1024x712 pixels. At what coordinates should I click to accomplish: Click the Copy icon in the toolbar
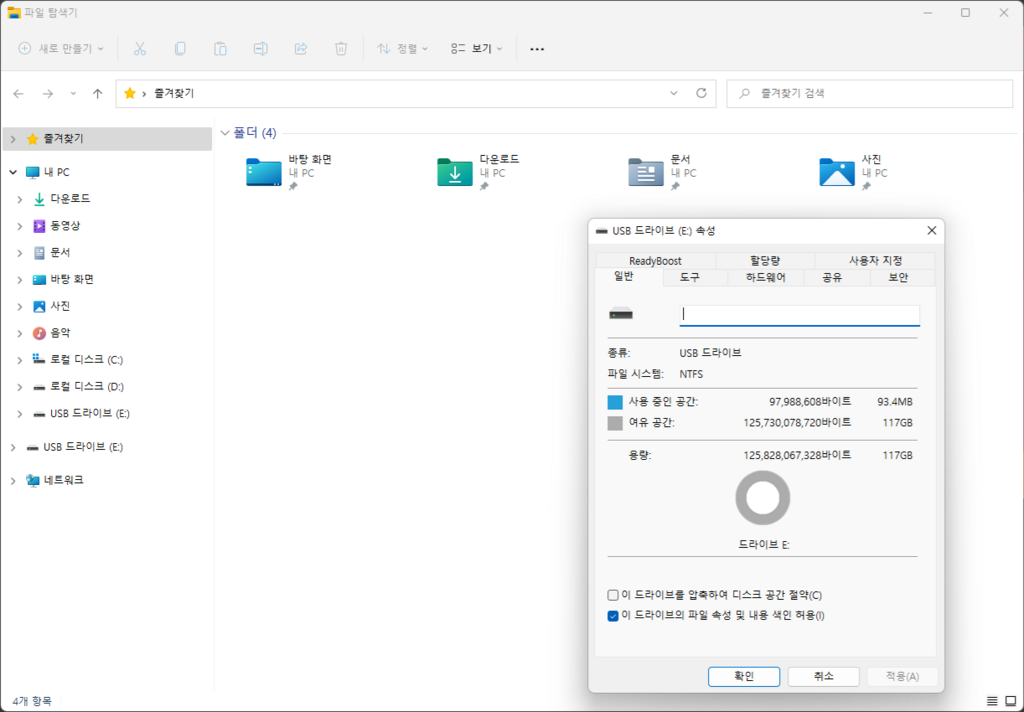click(x=180, y=48)
